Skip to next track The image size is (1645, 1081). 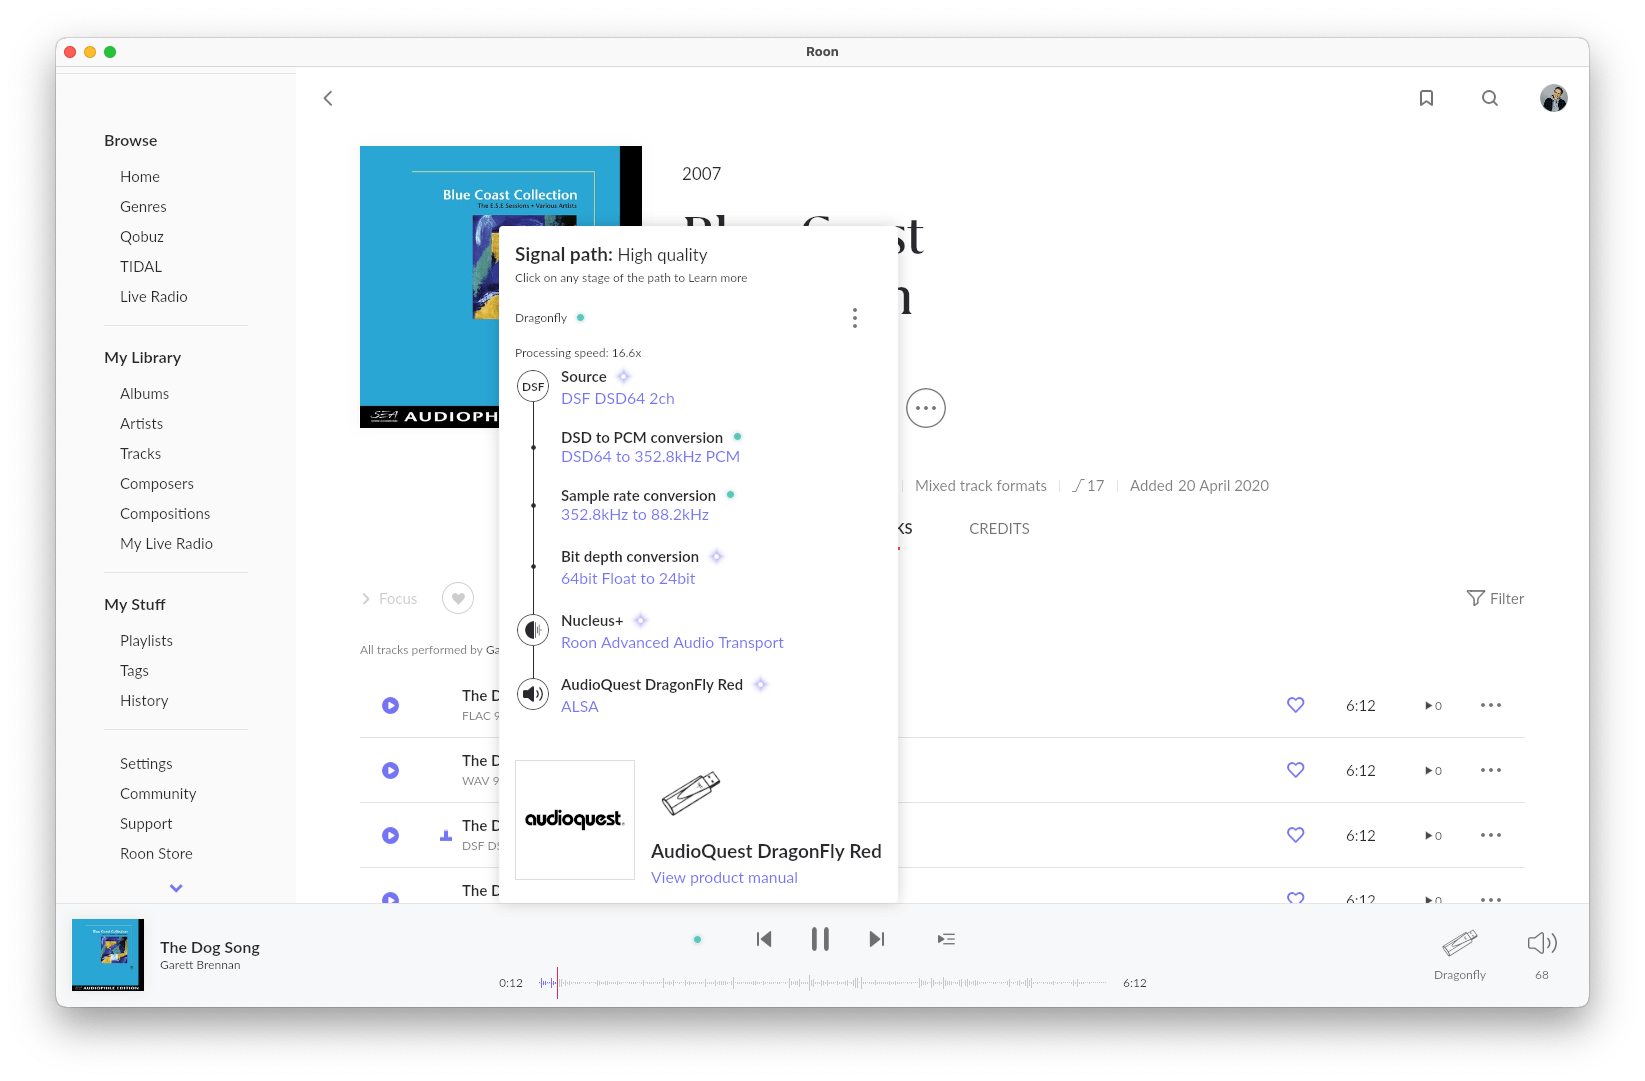877,939
